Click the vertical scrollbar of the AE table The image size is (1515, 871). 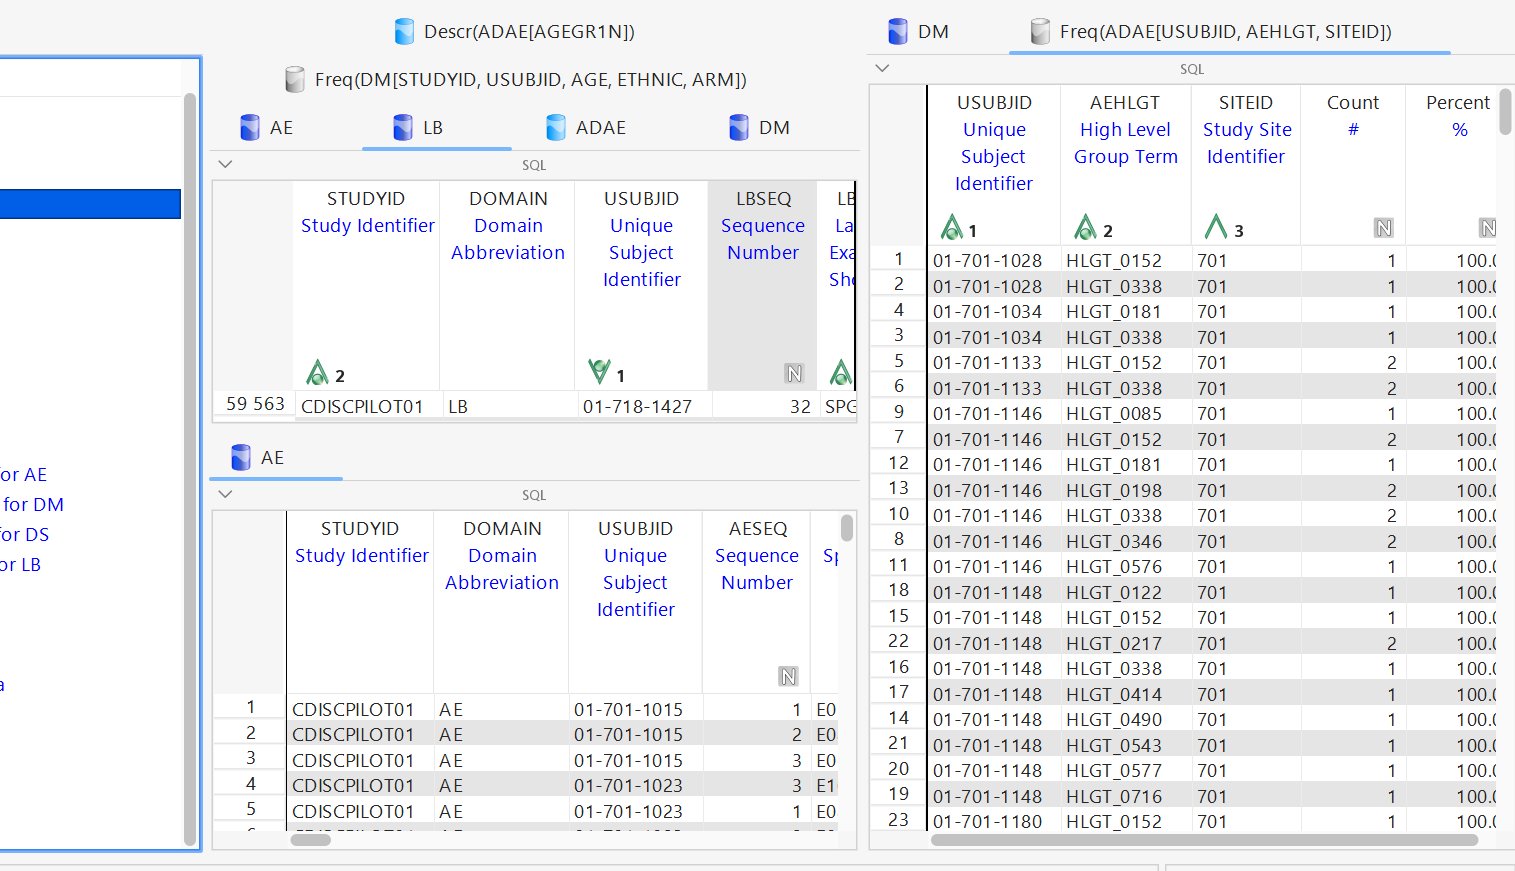click(846, 527)
